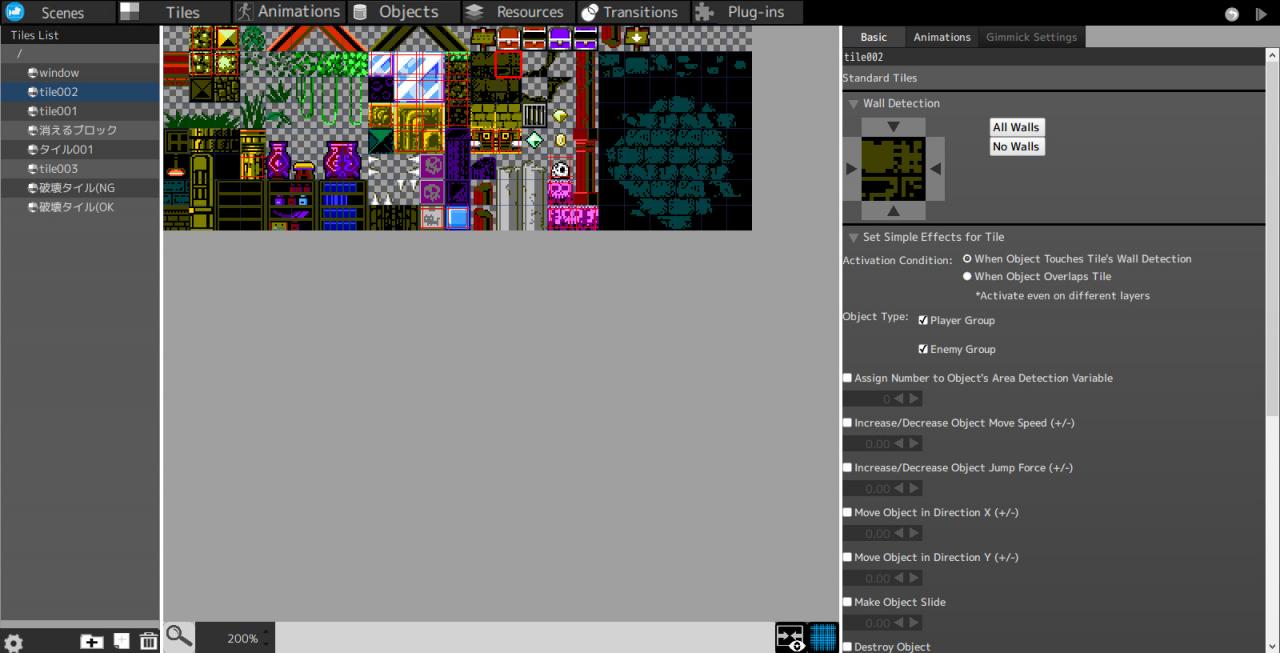1280x653 pixels.
Task: Toggle right wall detection arrow
Action: click(935, 169)
